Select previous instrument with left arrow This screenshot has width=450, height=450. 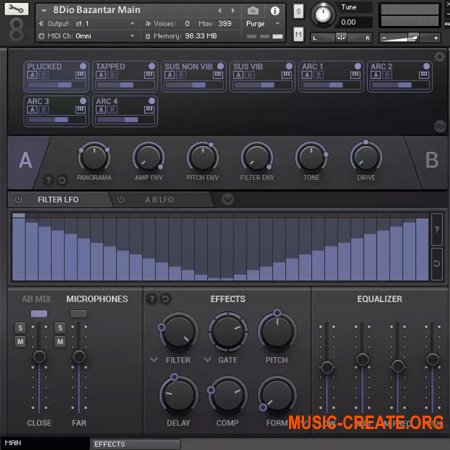tap(219, 11)
